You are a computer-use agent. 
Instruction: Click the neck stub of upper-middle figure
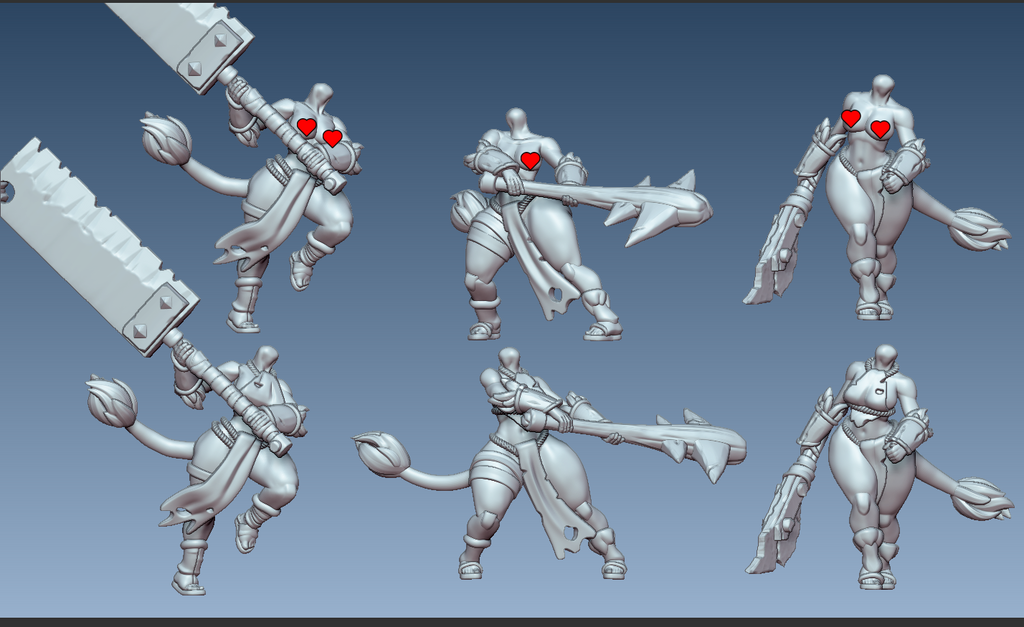(516, 120)
